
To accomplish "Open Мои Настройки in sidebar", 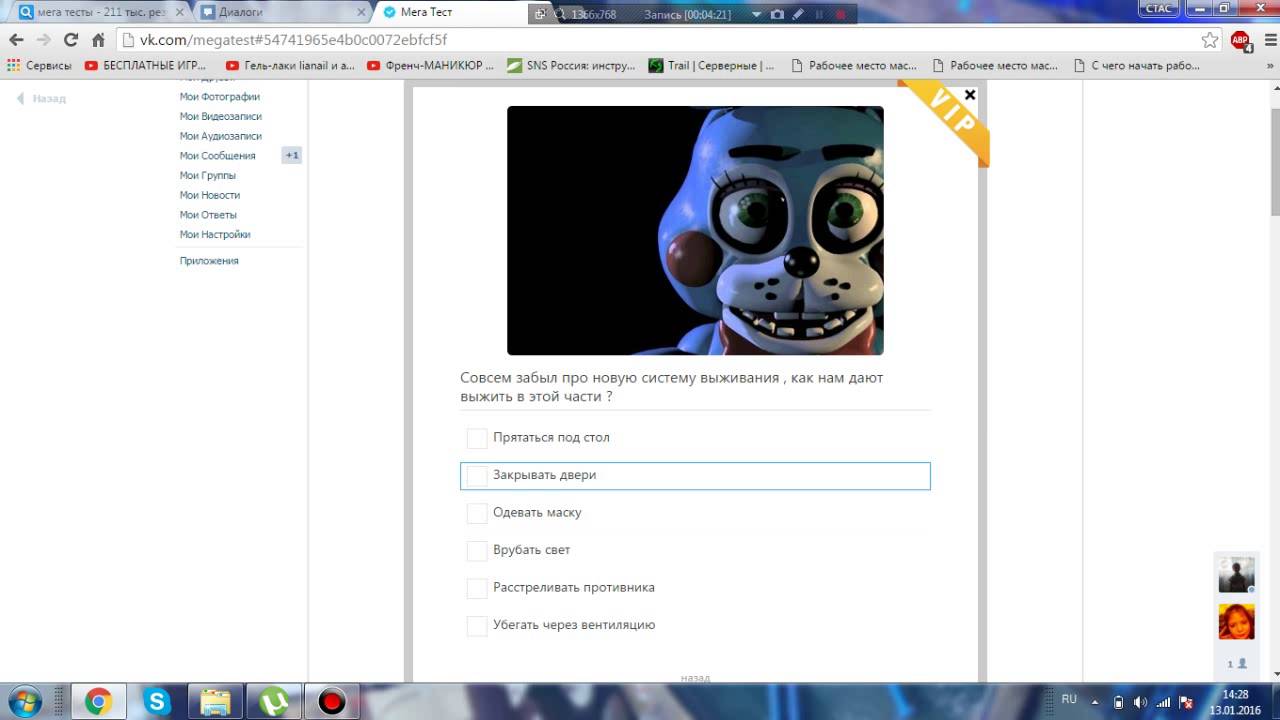I will click(214, 235).
